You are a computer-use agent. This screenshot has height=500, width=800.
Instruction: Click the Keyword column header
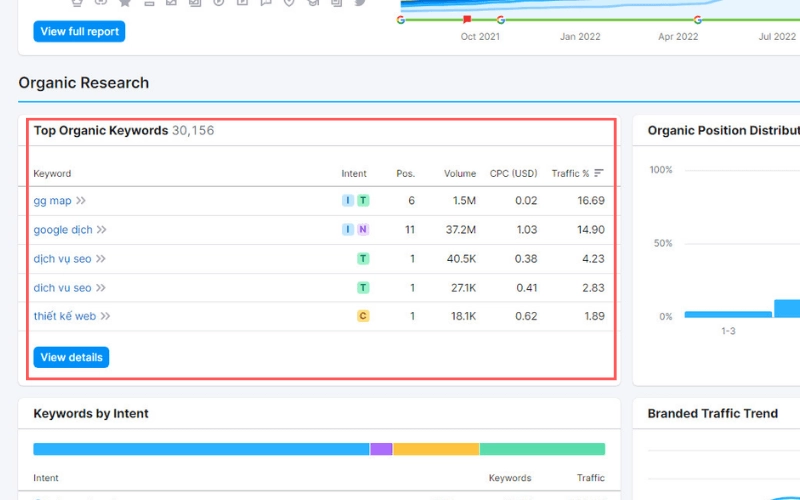(x=52, y=173)
